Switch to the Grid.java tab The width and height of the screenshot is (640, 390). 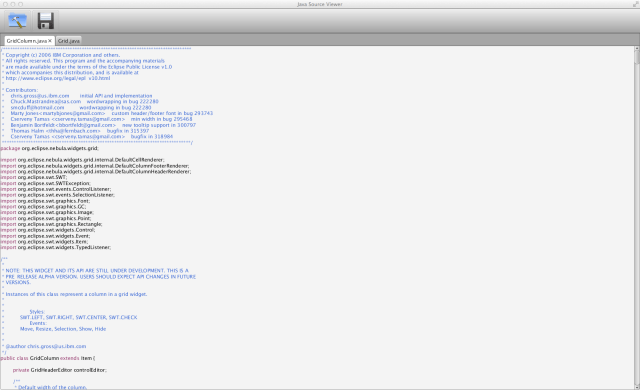tap(69, 41)
